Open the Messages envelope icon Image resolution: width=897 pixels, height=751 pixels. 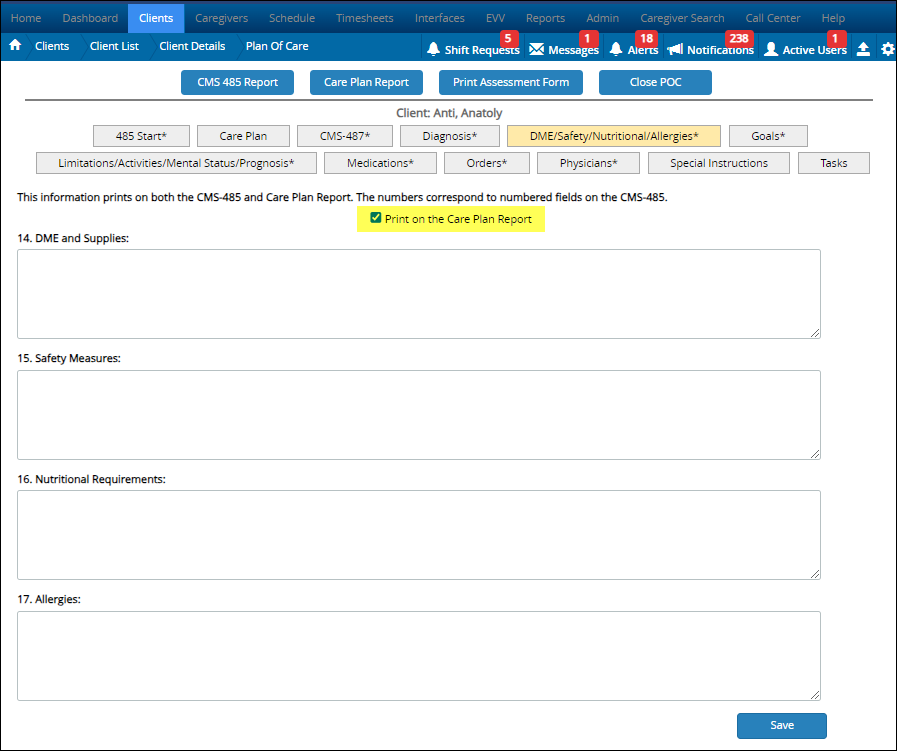[x=537, y=49]
